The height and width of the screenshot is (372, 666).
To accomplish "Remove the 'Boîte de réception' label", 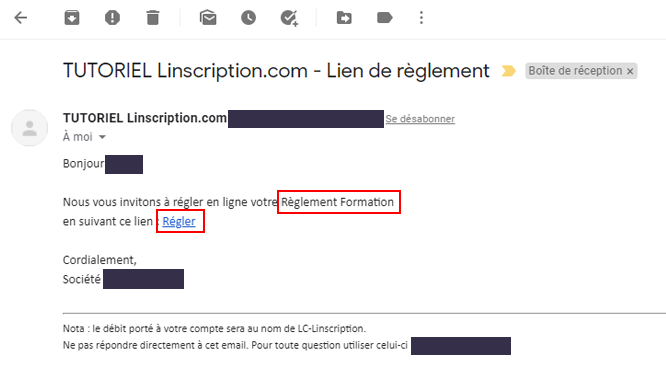I will pyautogui.click(x=630, y=71).
